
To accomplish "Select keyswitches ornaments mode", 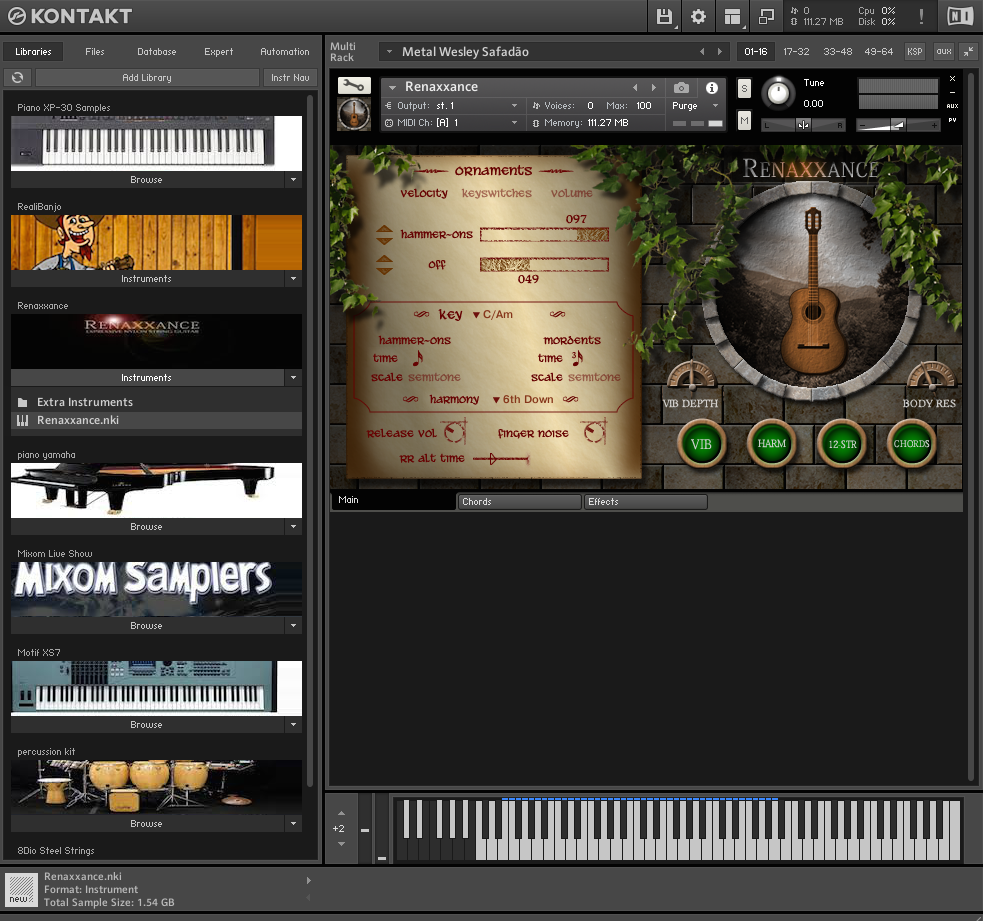I will click(497, 193).
